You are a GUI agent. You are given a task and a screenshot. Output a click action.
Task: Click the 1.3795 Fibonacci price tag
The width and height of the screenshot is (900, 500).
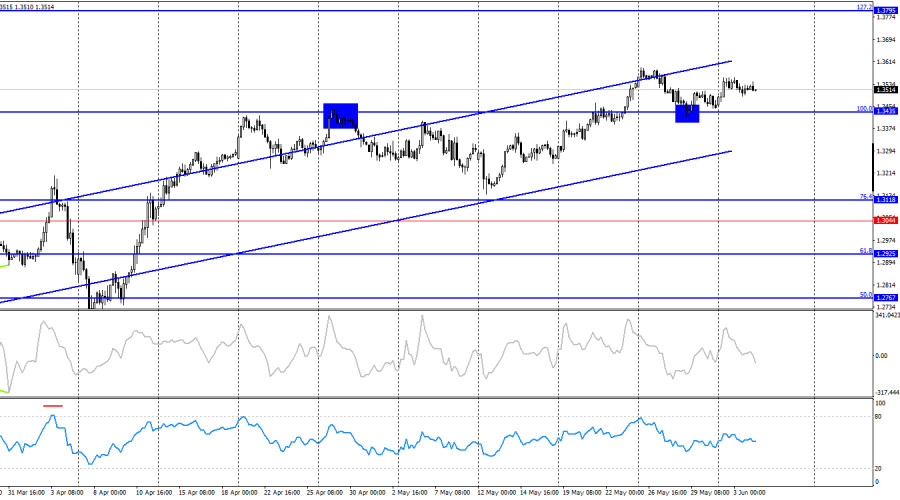coord(886,11)
